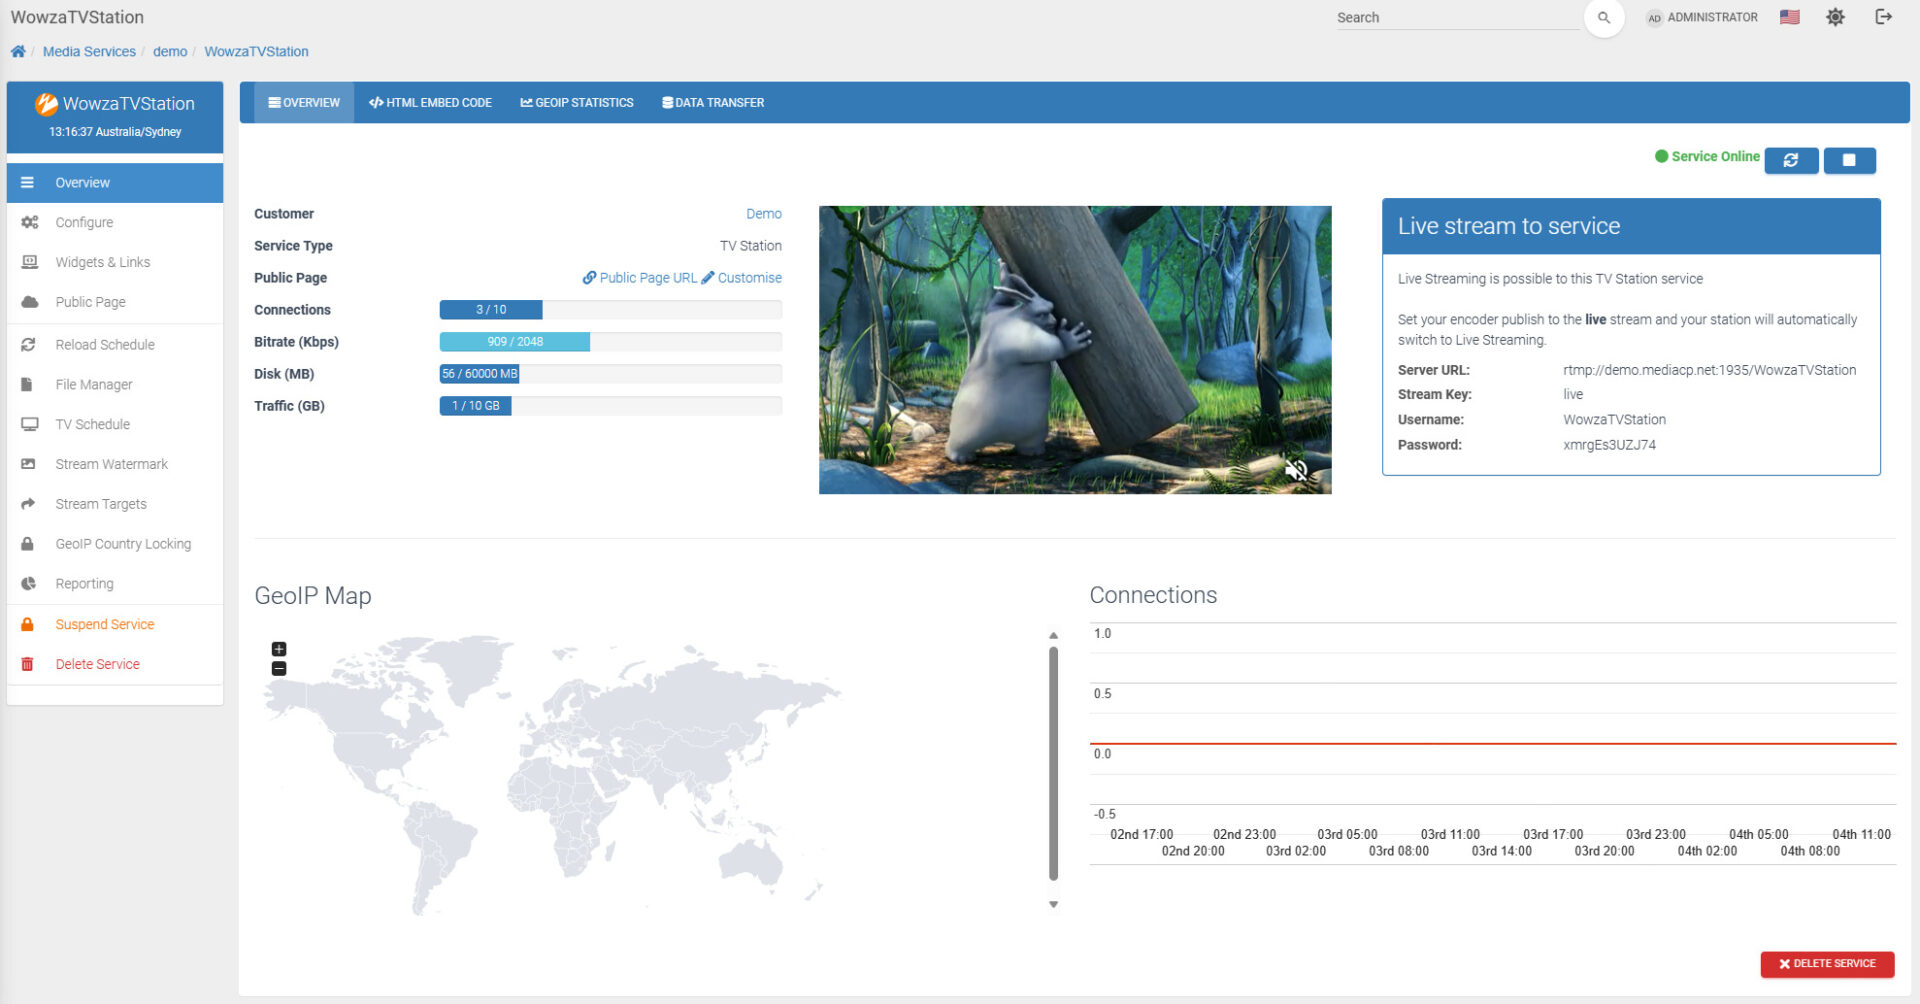Select Overview in the sidebar menu
The width and height of the screenshot is (1920, 1004).
click(x=115, y=183)
